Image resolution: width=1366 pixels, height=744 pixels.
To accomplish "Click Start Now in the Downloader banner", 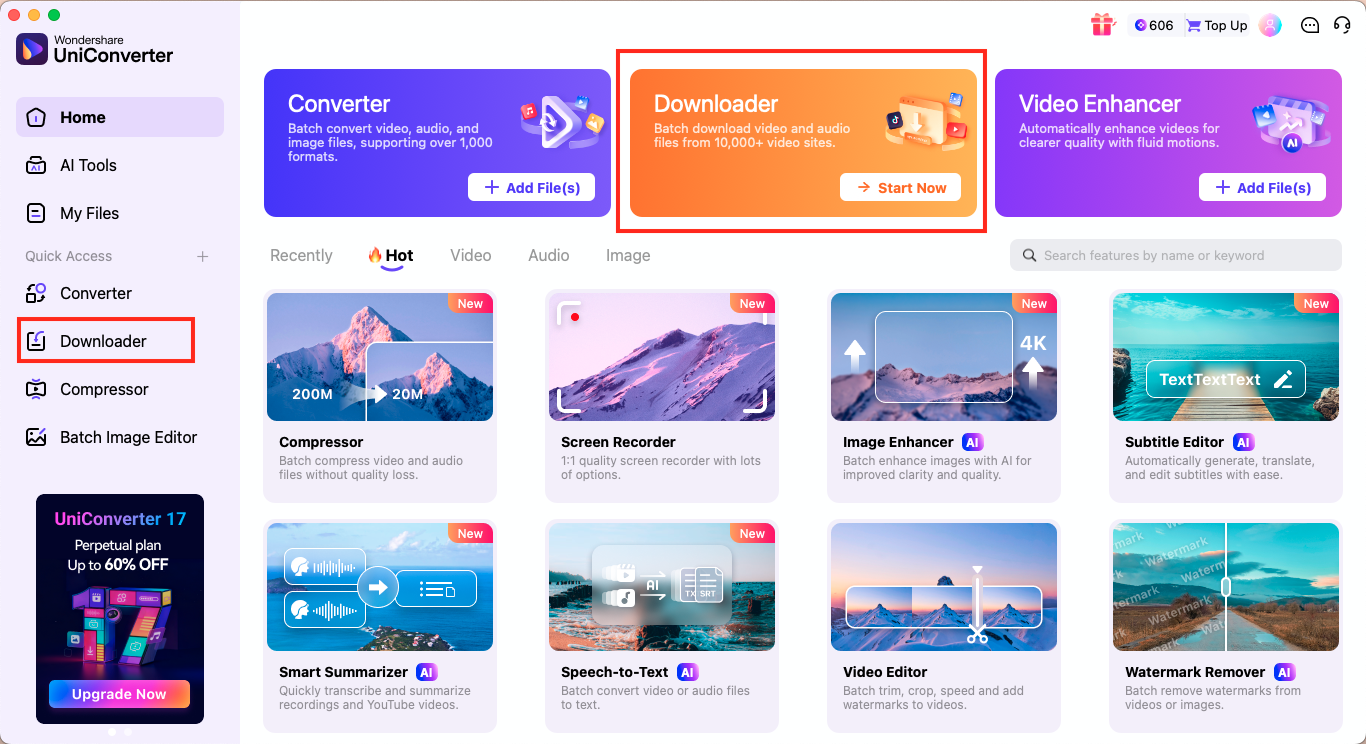I will point(900,187).
